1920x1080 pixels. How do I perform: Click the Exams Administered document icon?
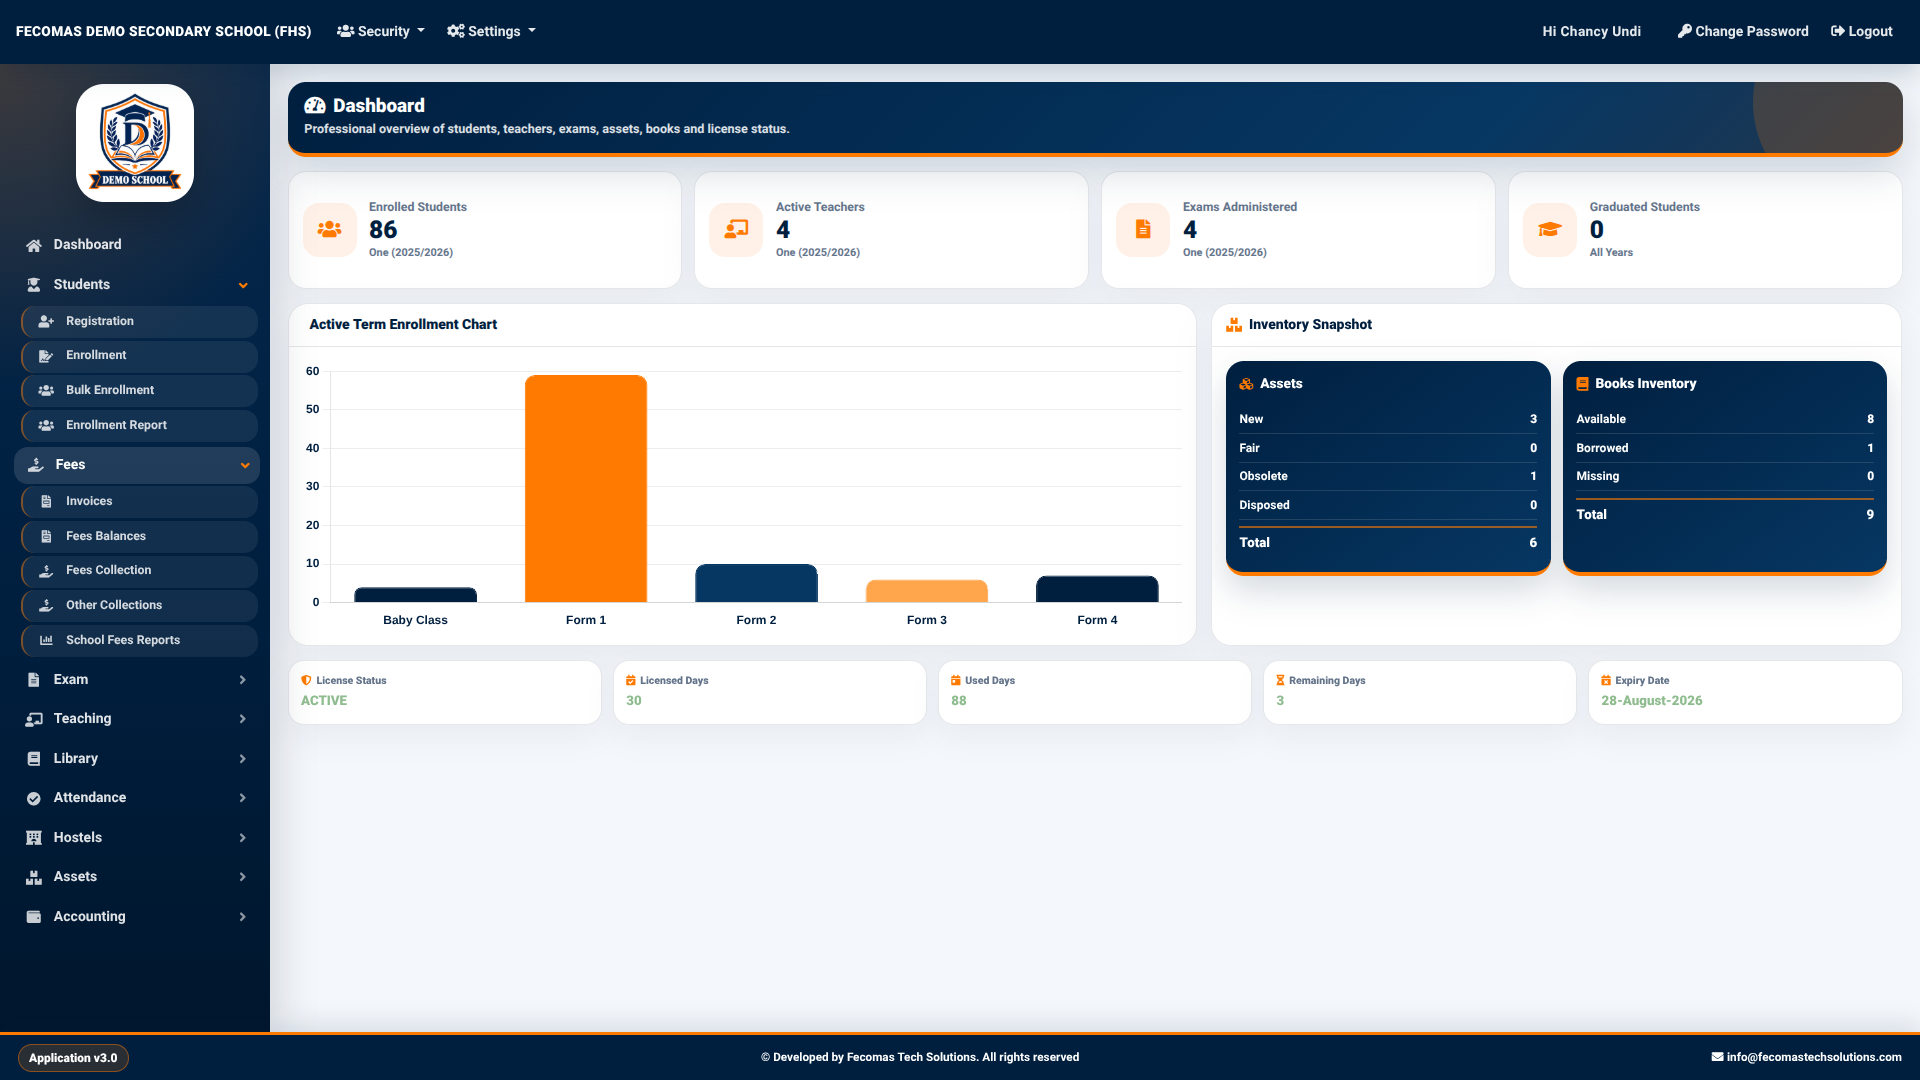1143,230
